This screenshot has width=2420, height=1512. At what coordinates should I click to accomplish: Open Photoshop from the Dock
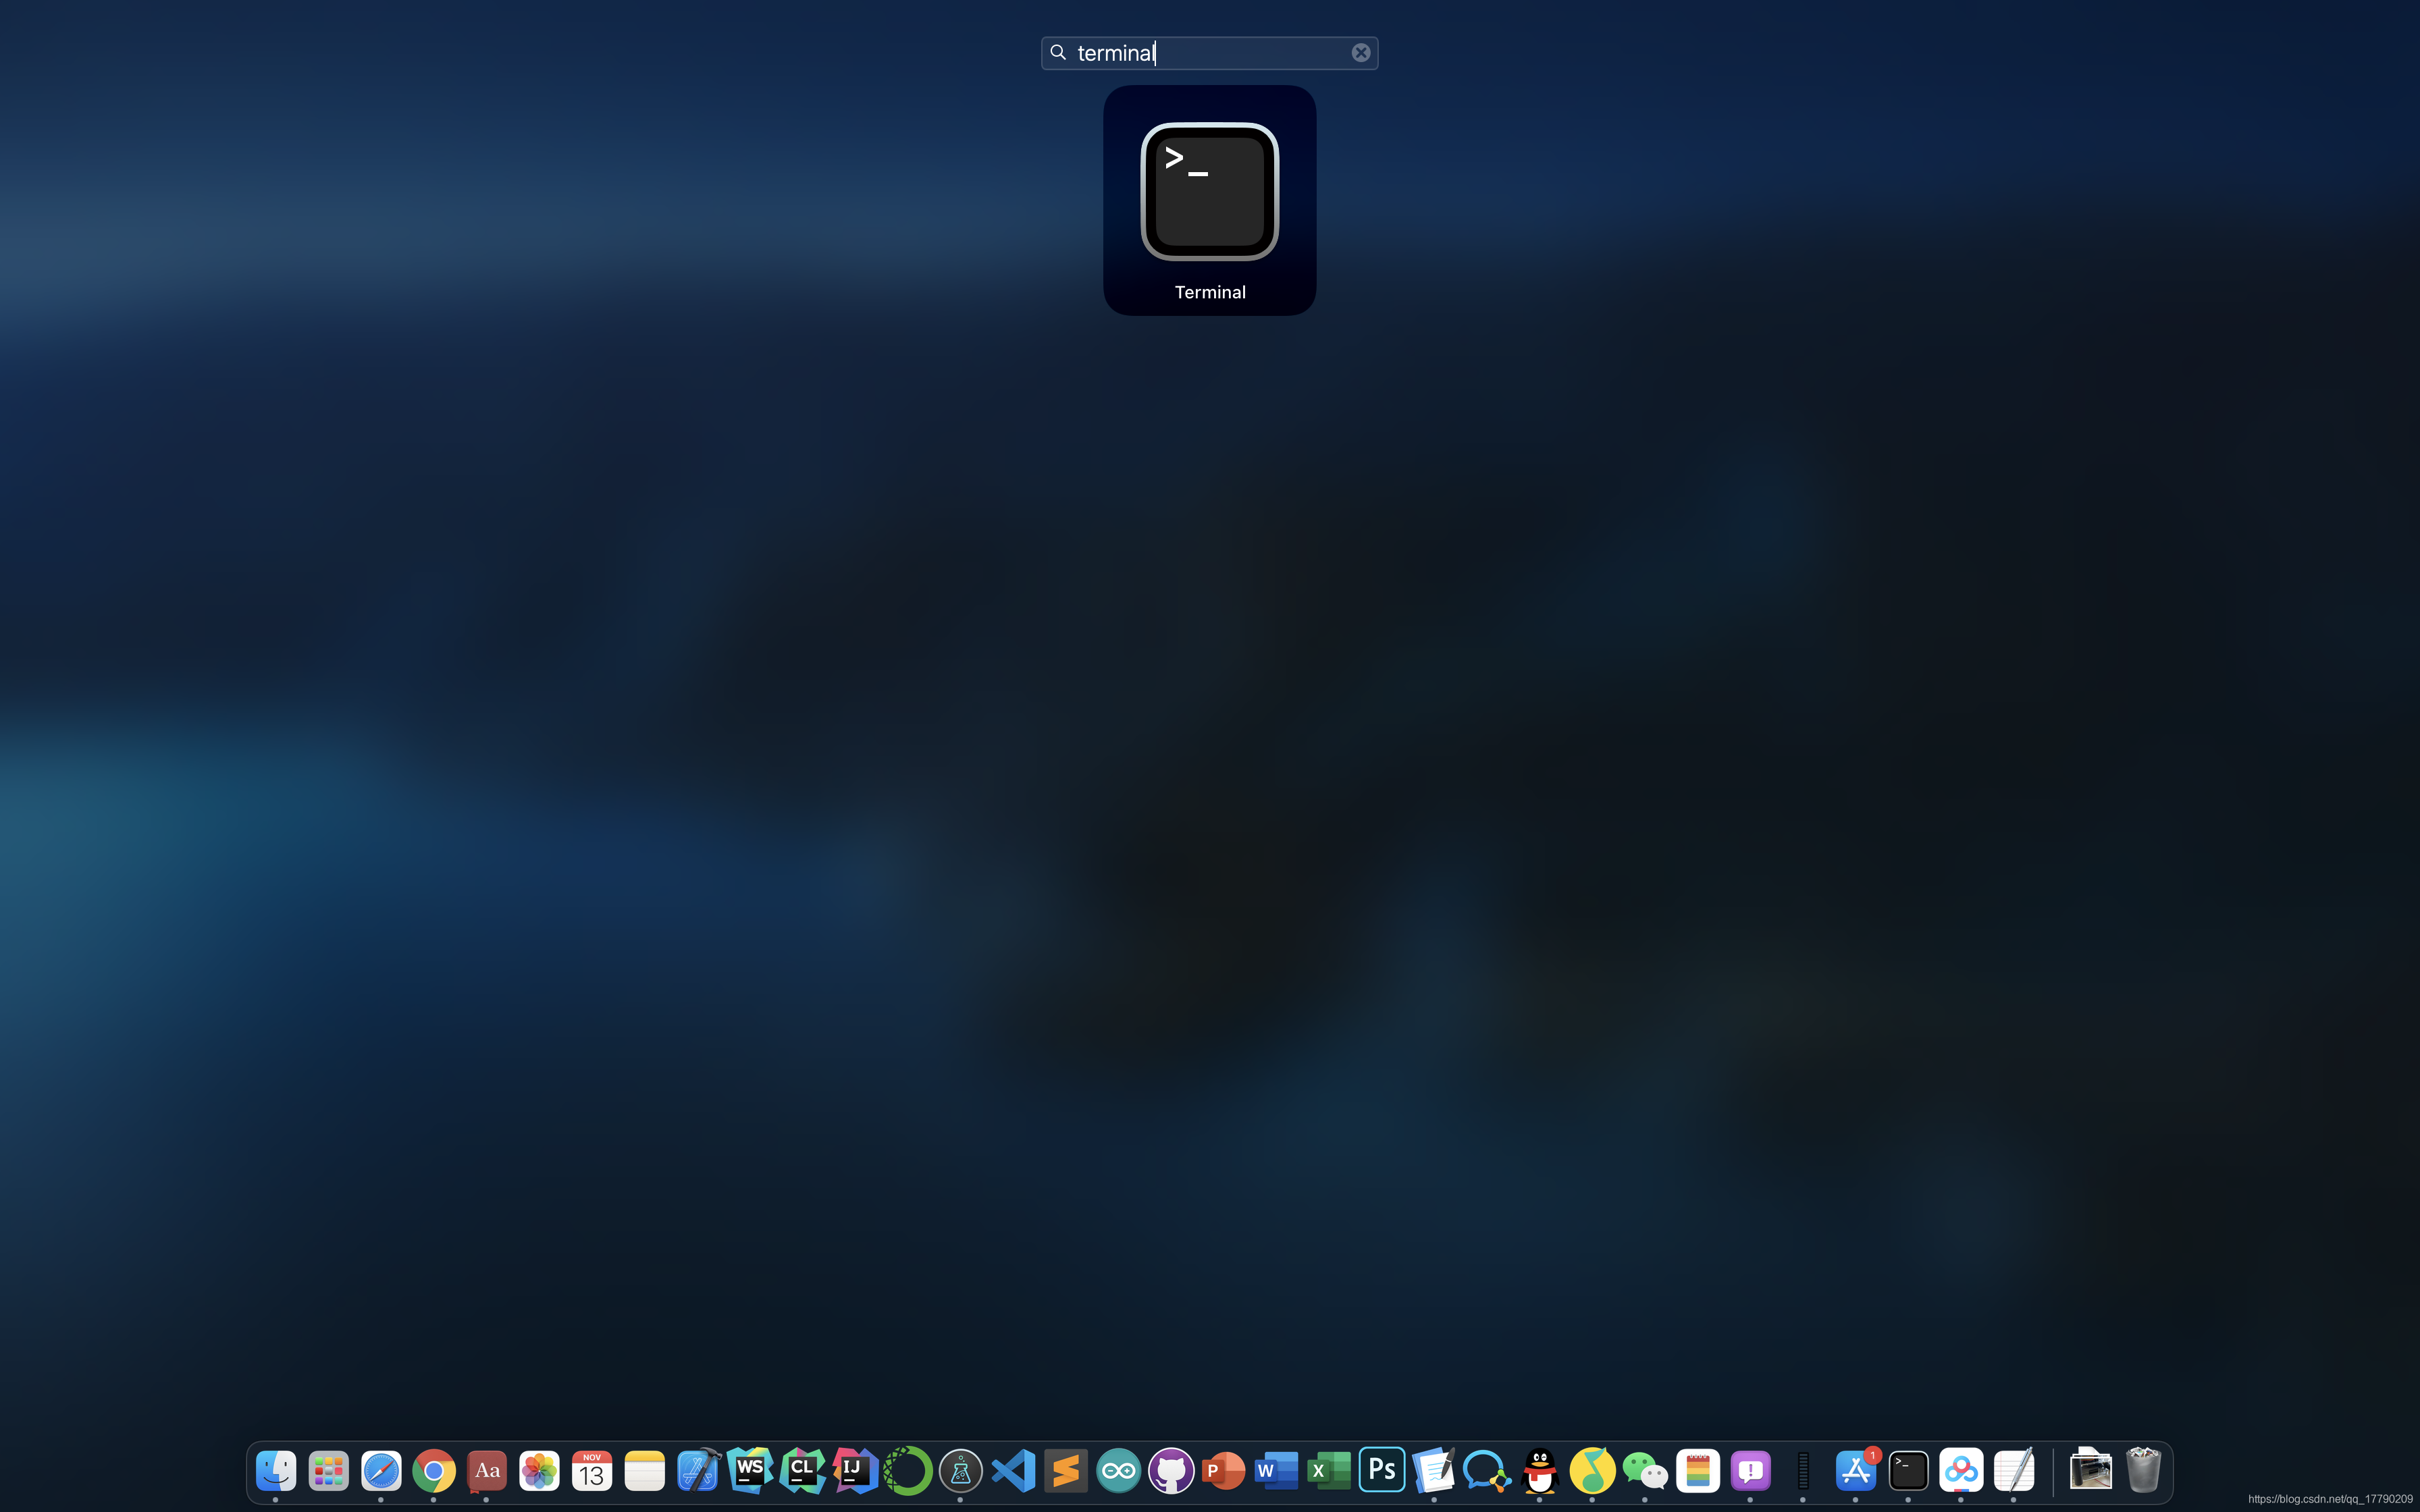coord(1381,1470)
